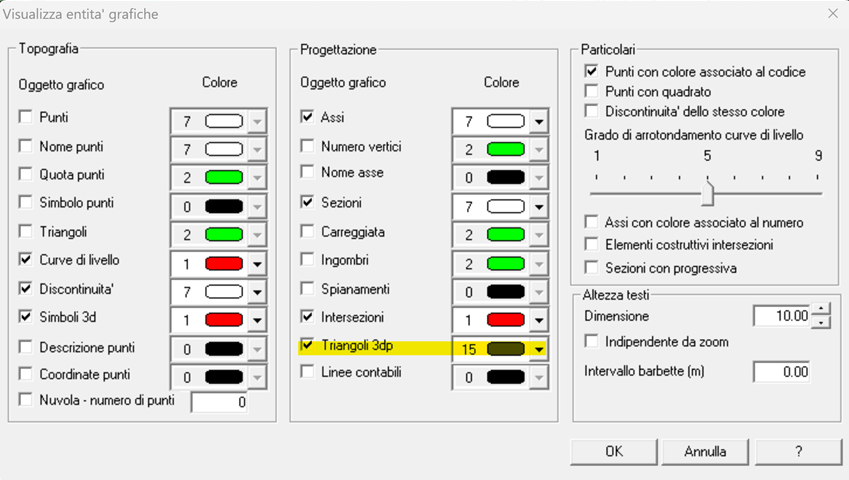Click the white Sezioni color swatch
The image size is (849, 480).
click(x=507, y=206)
